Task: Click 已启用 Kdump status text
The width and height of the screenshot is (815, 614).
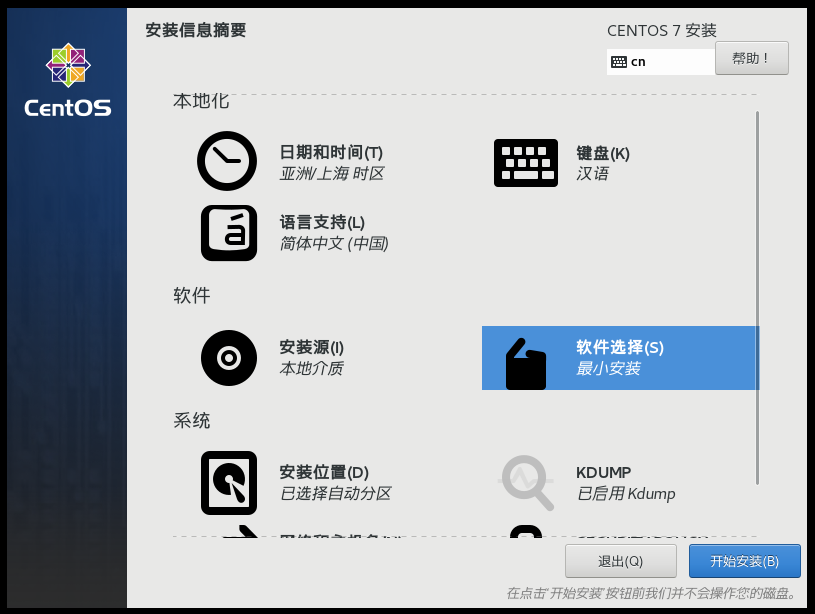Action: 626,493
